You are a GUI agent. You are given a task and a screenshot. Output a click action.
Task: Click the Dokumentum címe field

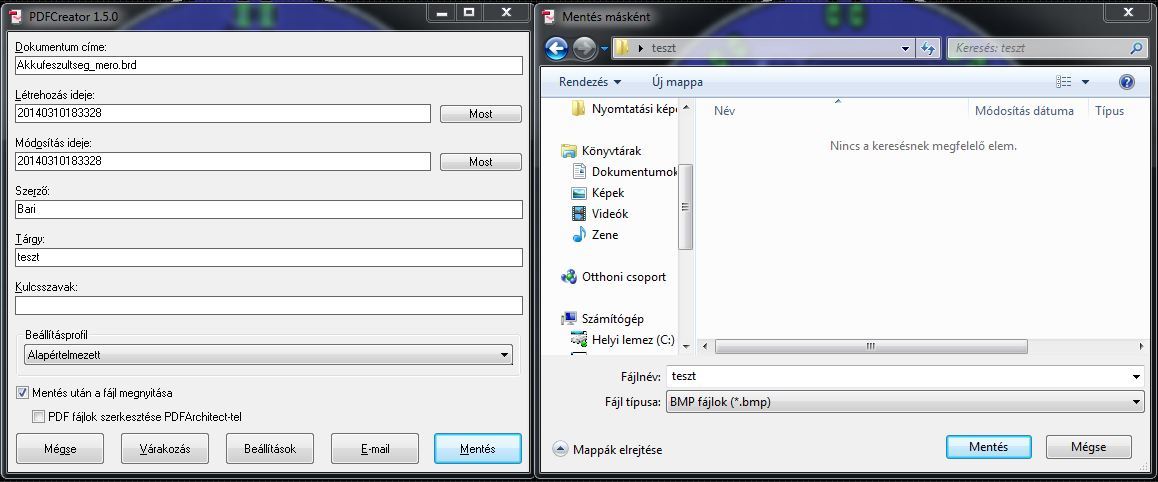click(x=269, y=65)
